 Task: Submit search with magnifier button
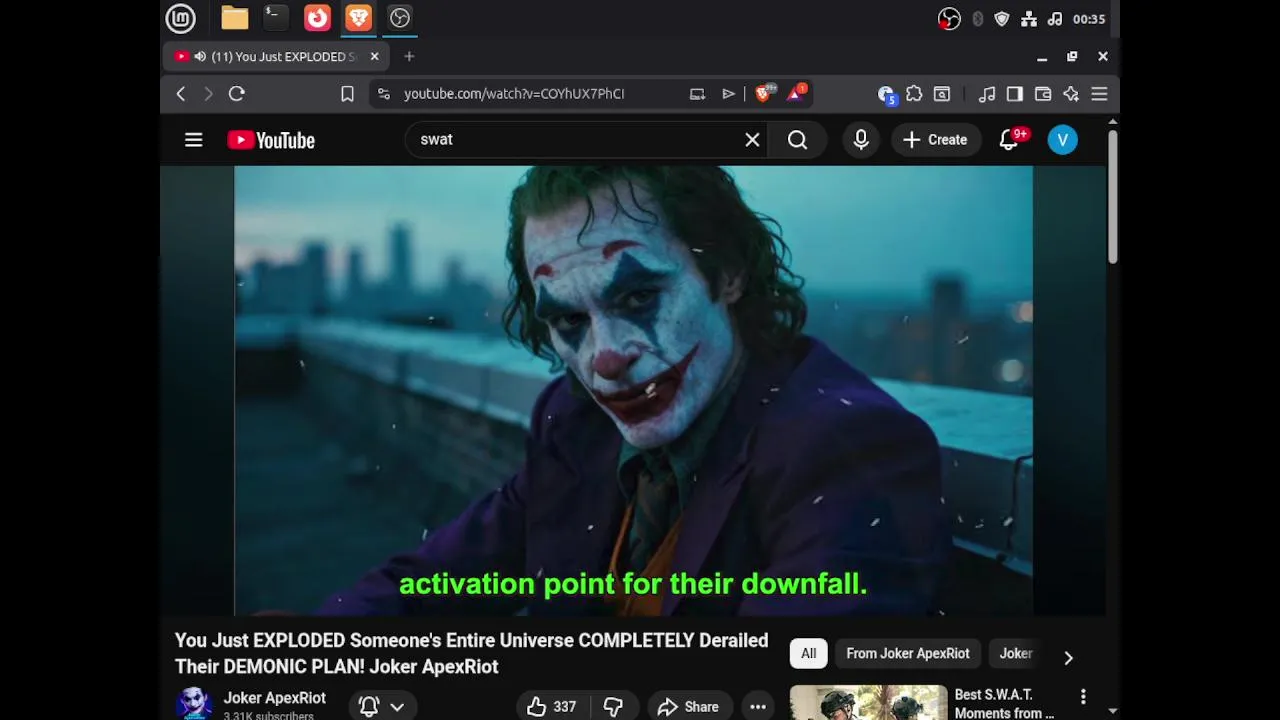797,140
